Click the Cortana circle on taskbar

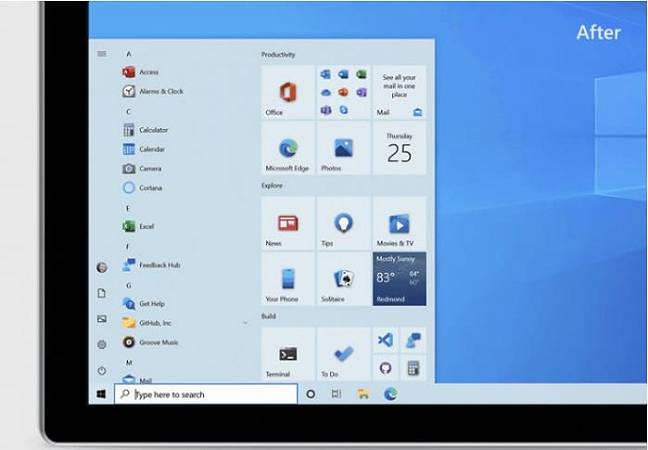311,394
